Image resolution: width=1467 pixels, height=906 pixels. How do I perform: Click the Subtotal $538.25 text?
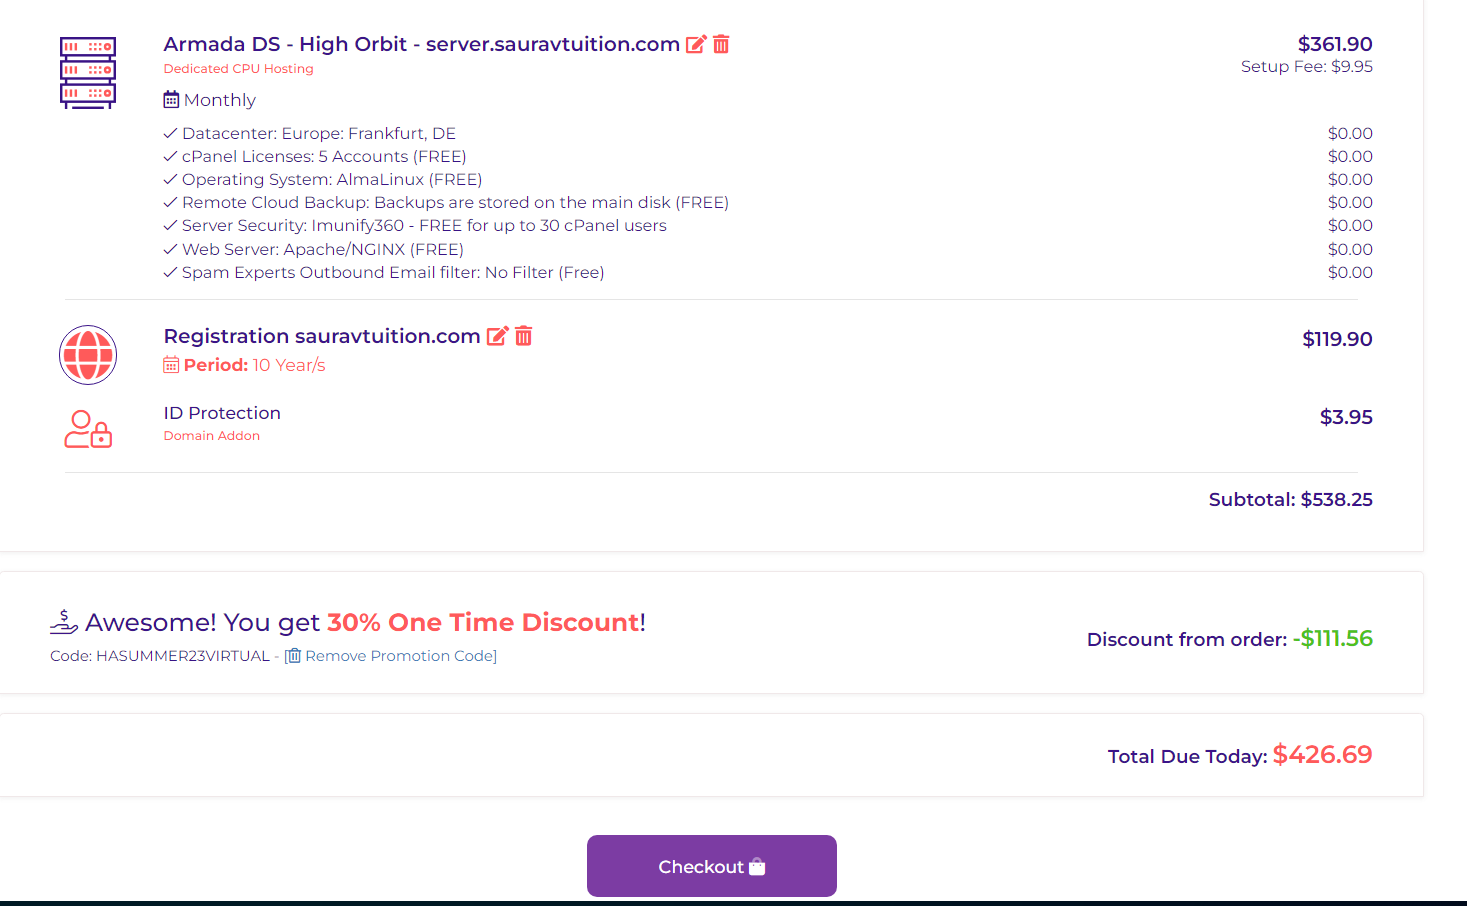(1290, 499)
